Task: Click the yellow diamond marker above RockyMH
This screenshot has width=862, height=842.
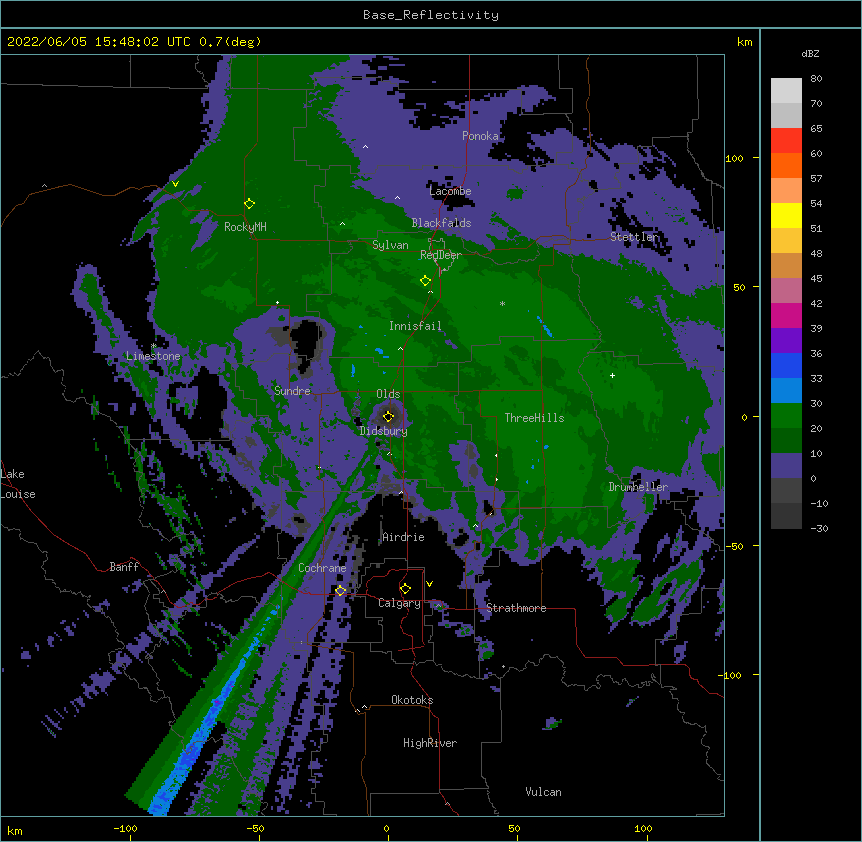Action: [250, 204]
